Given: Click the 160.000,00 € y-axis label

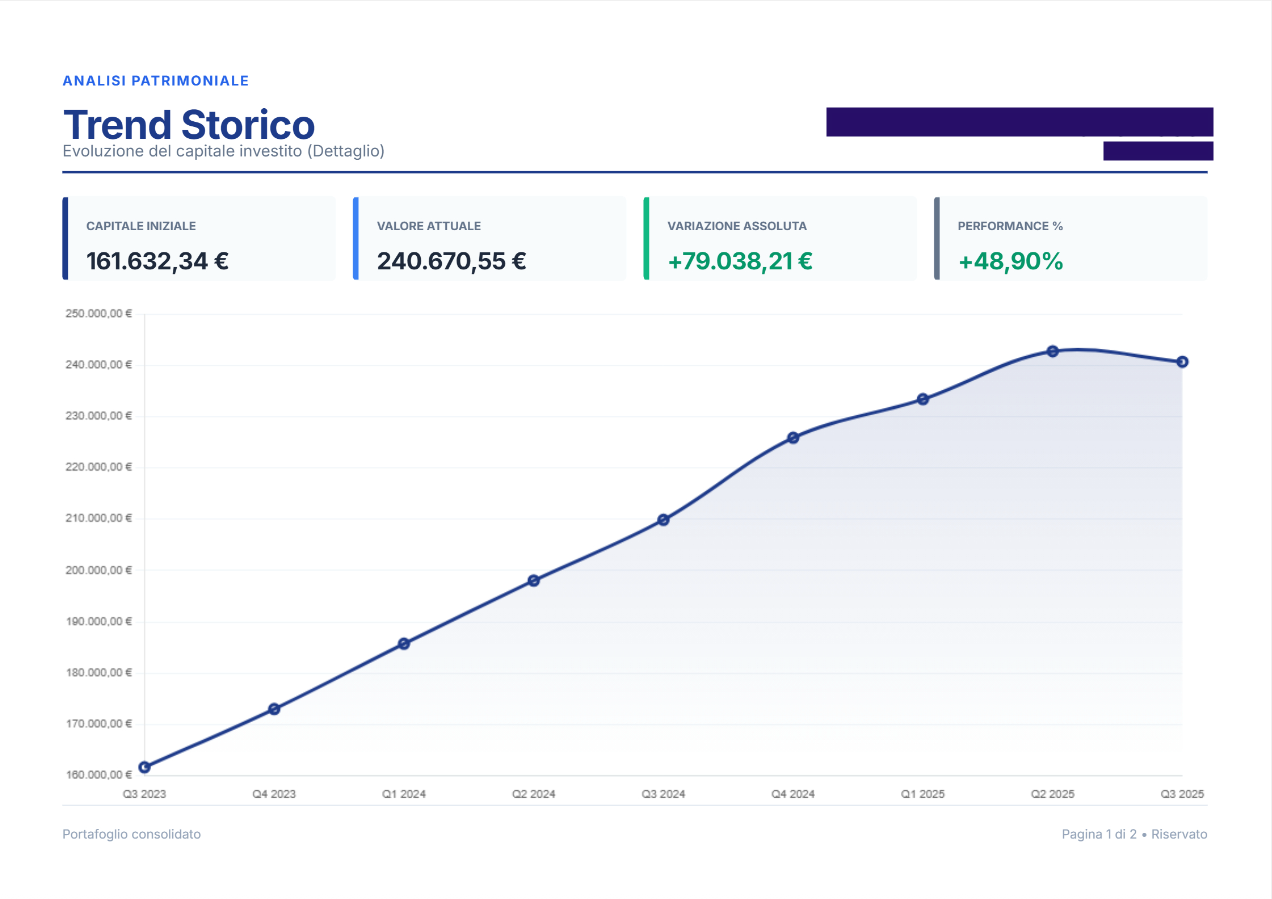Looking at the screenshot, I should pyautogui.click(x=99, y=775).
